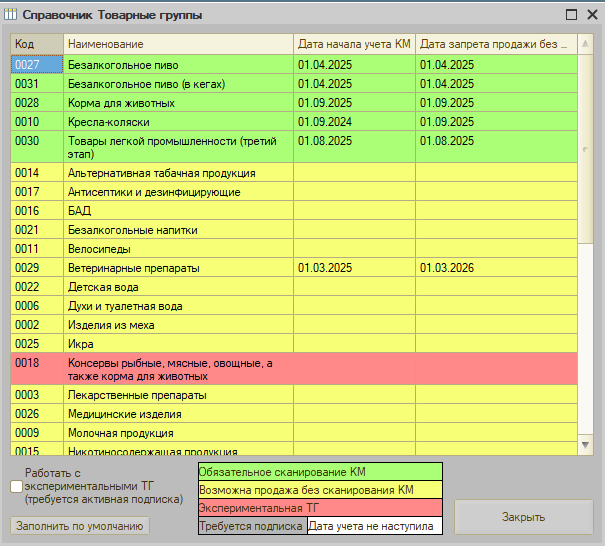The width and height of the screenshot is (605, 546).
Task: Click the window icon in the title bar
Action: [12, 15]
